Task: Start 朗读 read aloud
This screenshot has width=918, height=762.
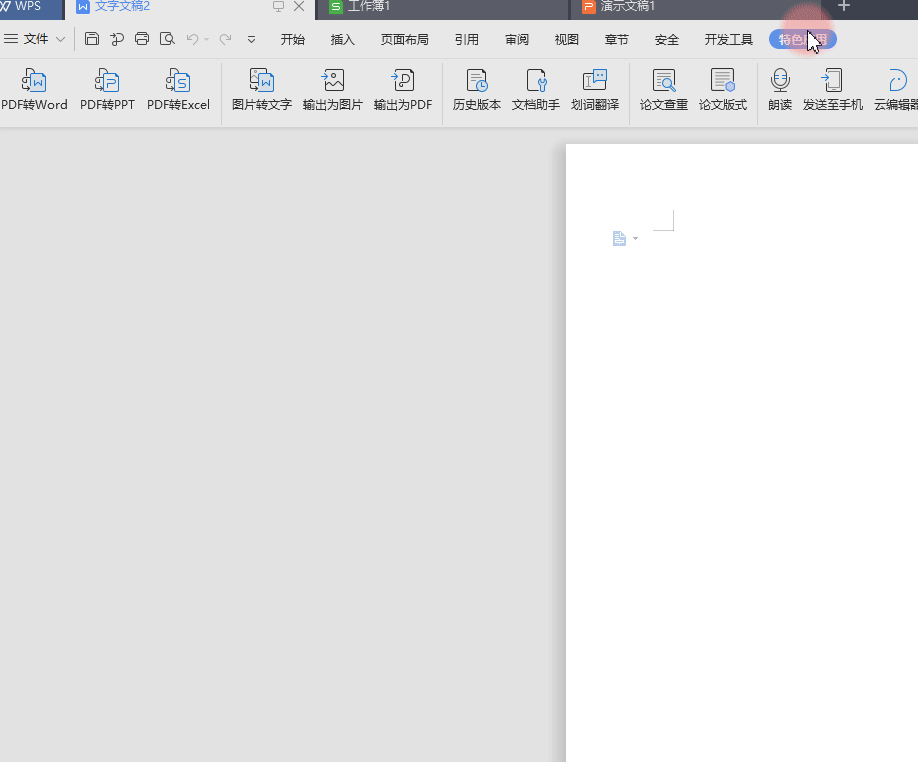Action: tap(780, 91)
